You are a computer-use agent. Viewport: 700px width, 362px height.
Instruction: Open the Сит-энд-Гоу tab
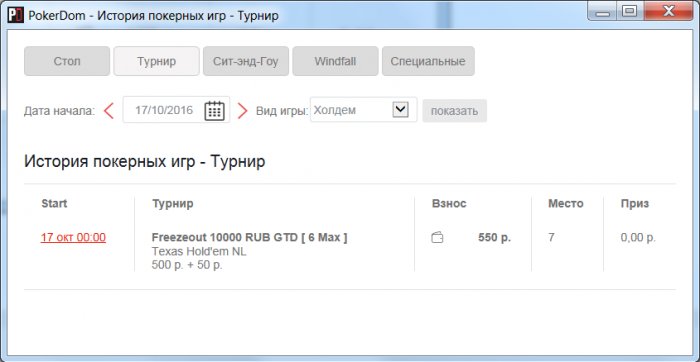point(246,61)
